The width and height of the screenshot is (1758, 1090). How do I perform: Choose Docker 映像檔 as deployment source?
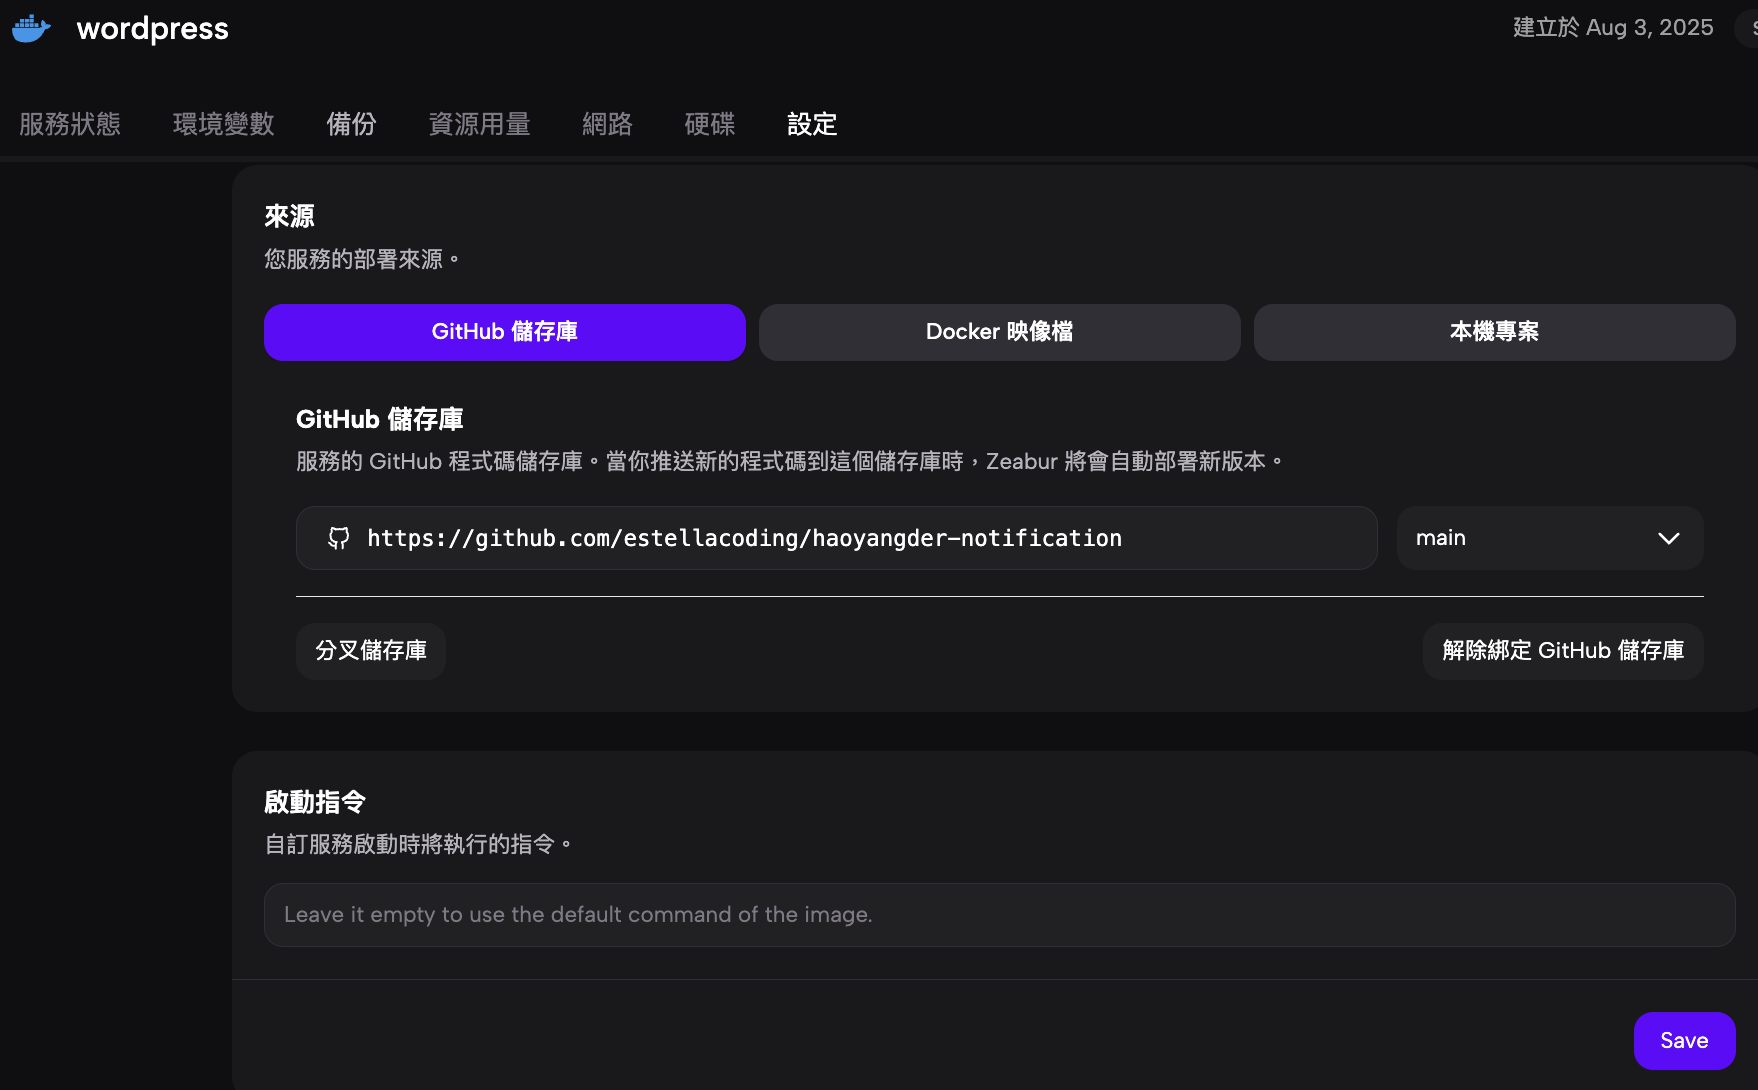coord(1000,332)
